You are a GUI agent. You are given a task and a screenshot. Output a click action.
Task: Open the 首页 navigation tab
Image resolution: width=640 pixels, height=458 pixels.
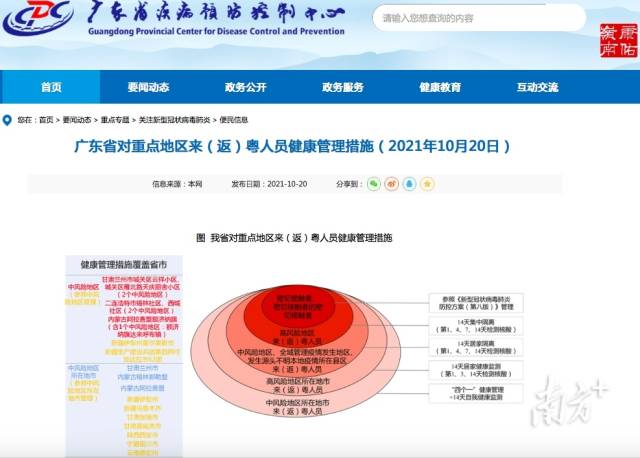(50, 87)
